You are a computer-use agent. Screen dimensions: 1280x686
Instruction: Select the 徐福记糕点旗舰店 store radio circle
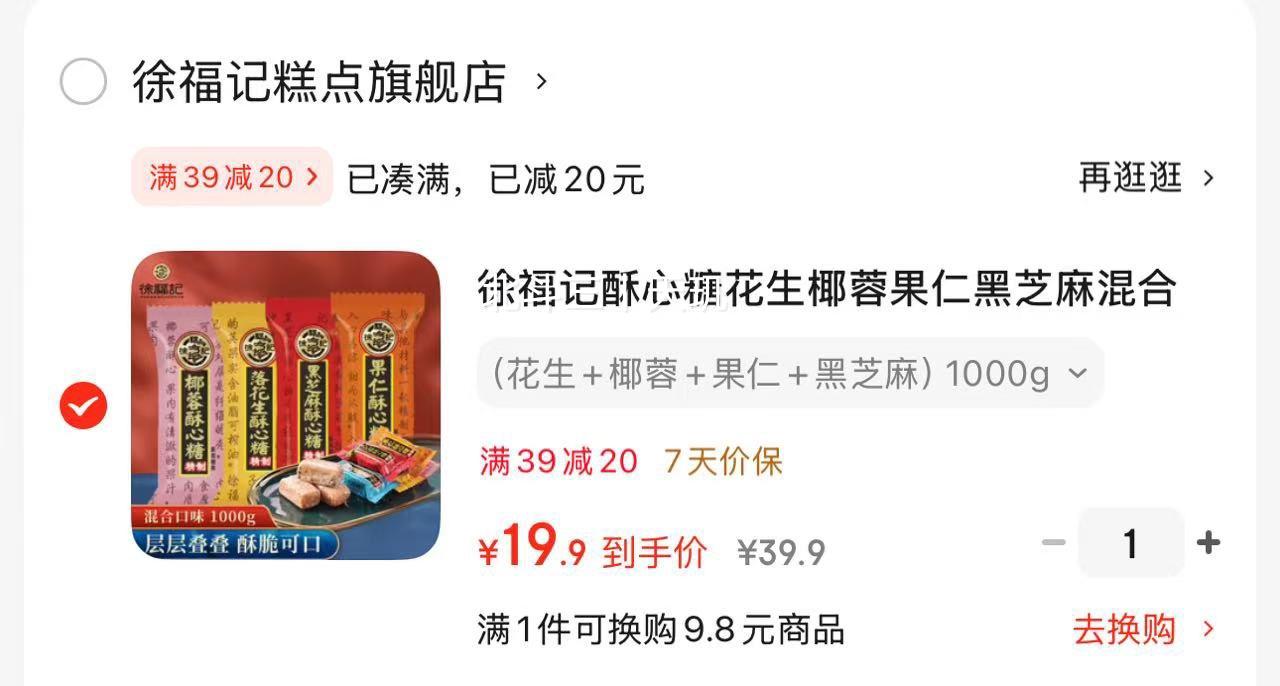pyautogui.click(x=83, y=82)
